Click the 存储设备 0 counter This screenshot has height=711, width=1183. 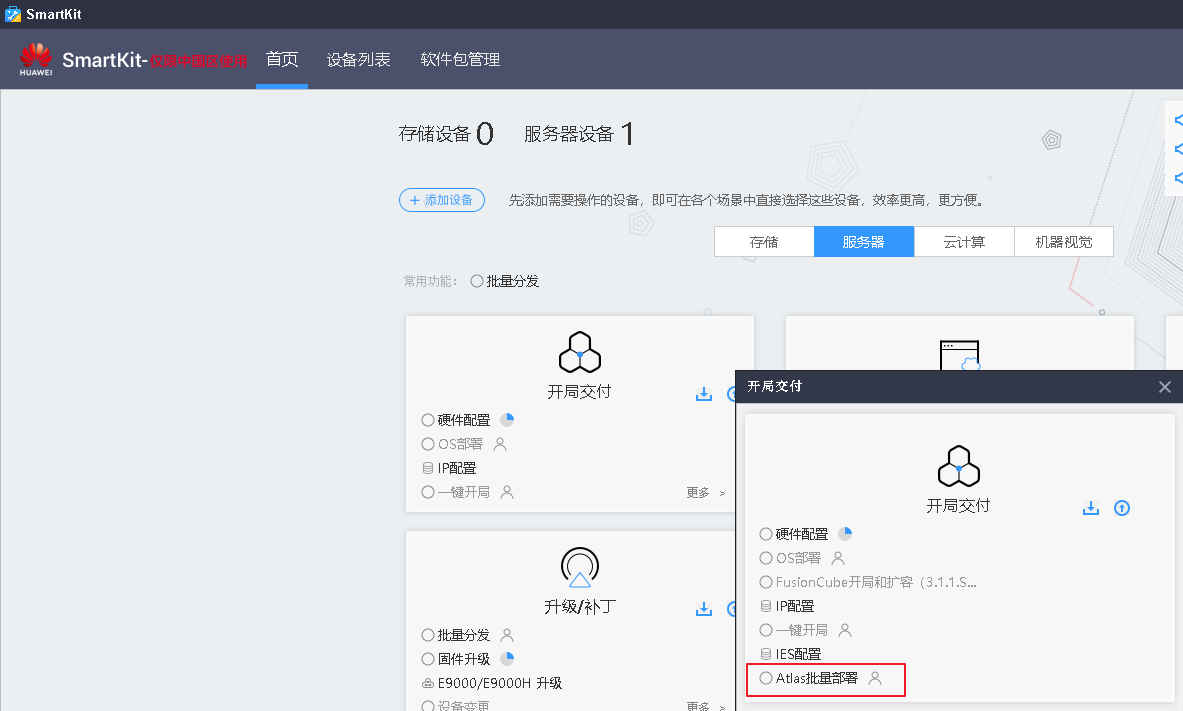(x=446, y=134)
